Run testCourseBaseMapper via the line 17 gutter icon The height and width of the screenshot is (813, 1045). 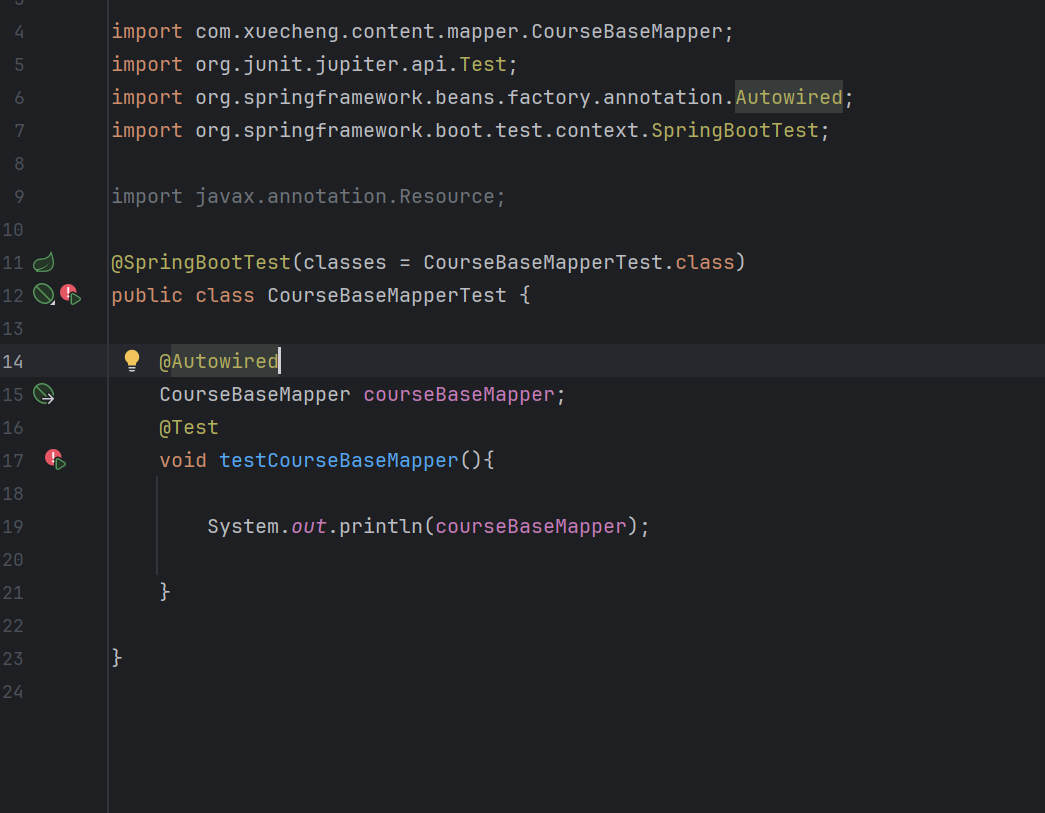pyautogui.click(x=56, y=460)
